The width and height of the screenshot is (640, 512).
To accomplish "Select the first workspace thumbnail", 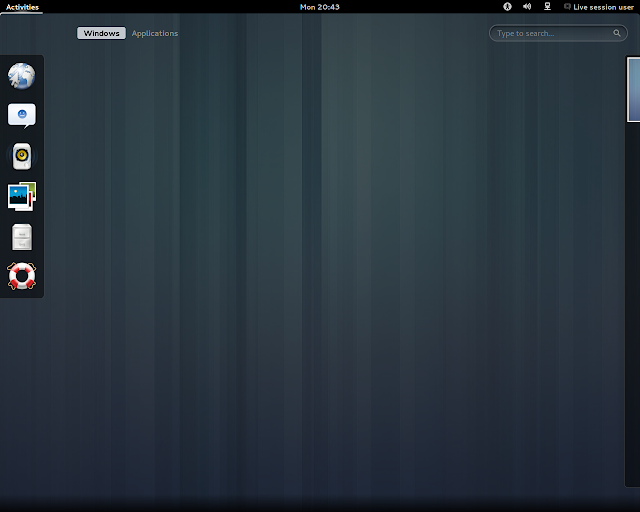I will [633, 90].
